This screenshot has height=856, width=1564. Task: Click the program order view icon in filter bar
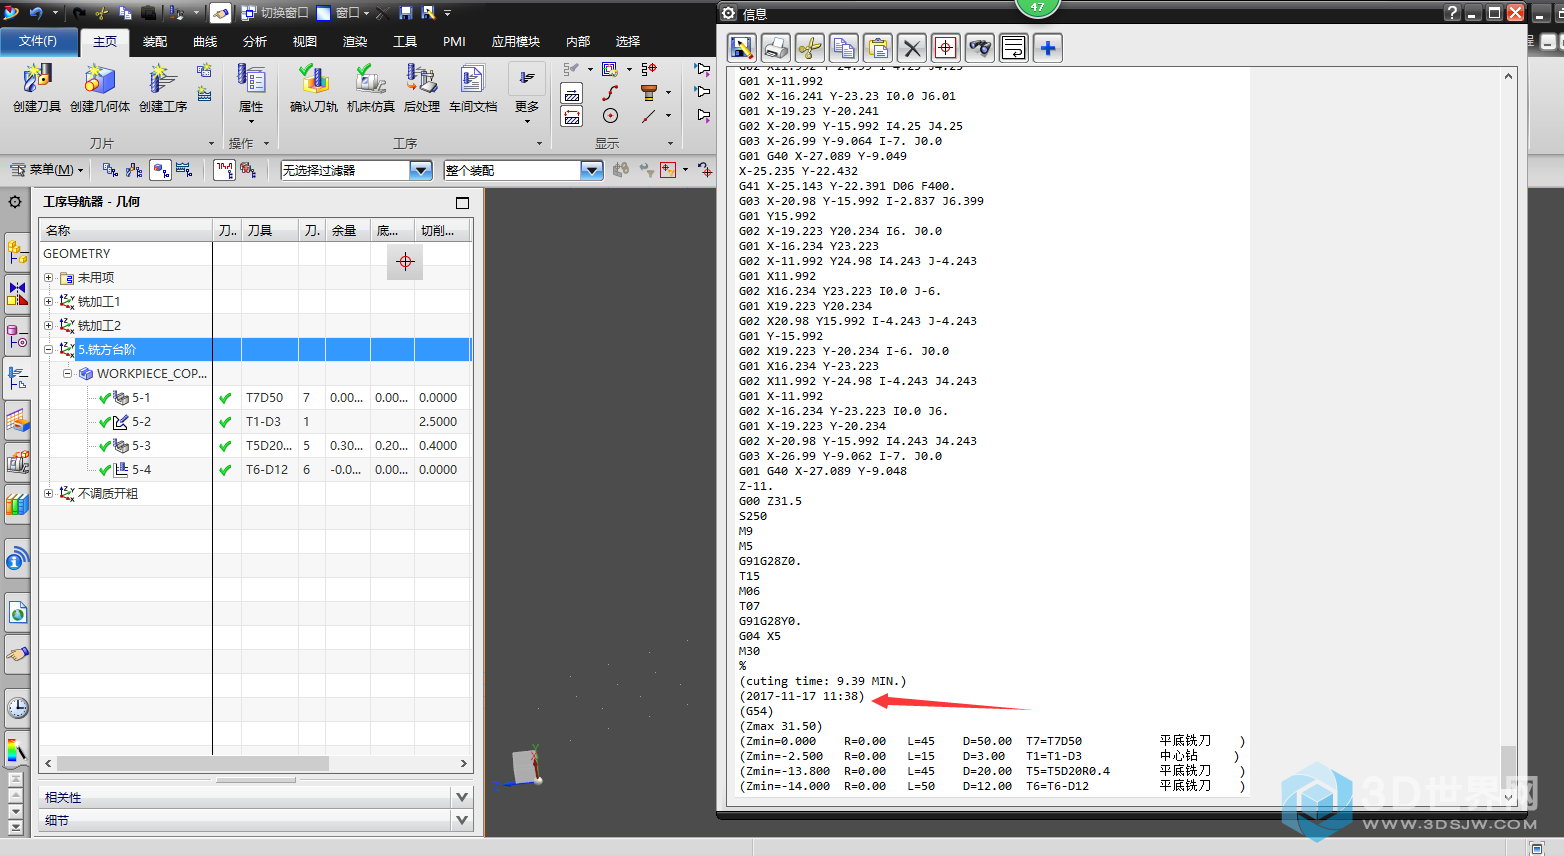(x=110, y=170)
